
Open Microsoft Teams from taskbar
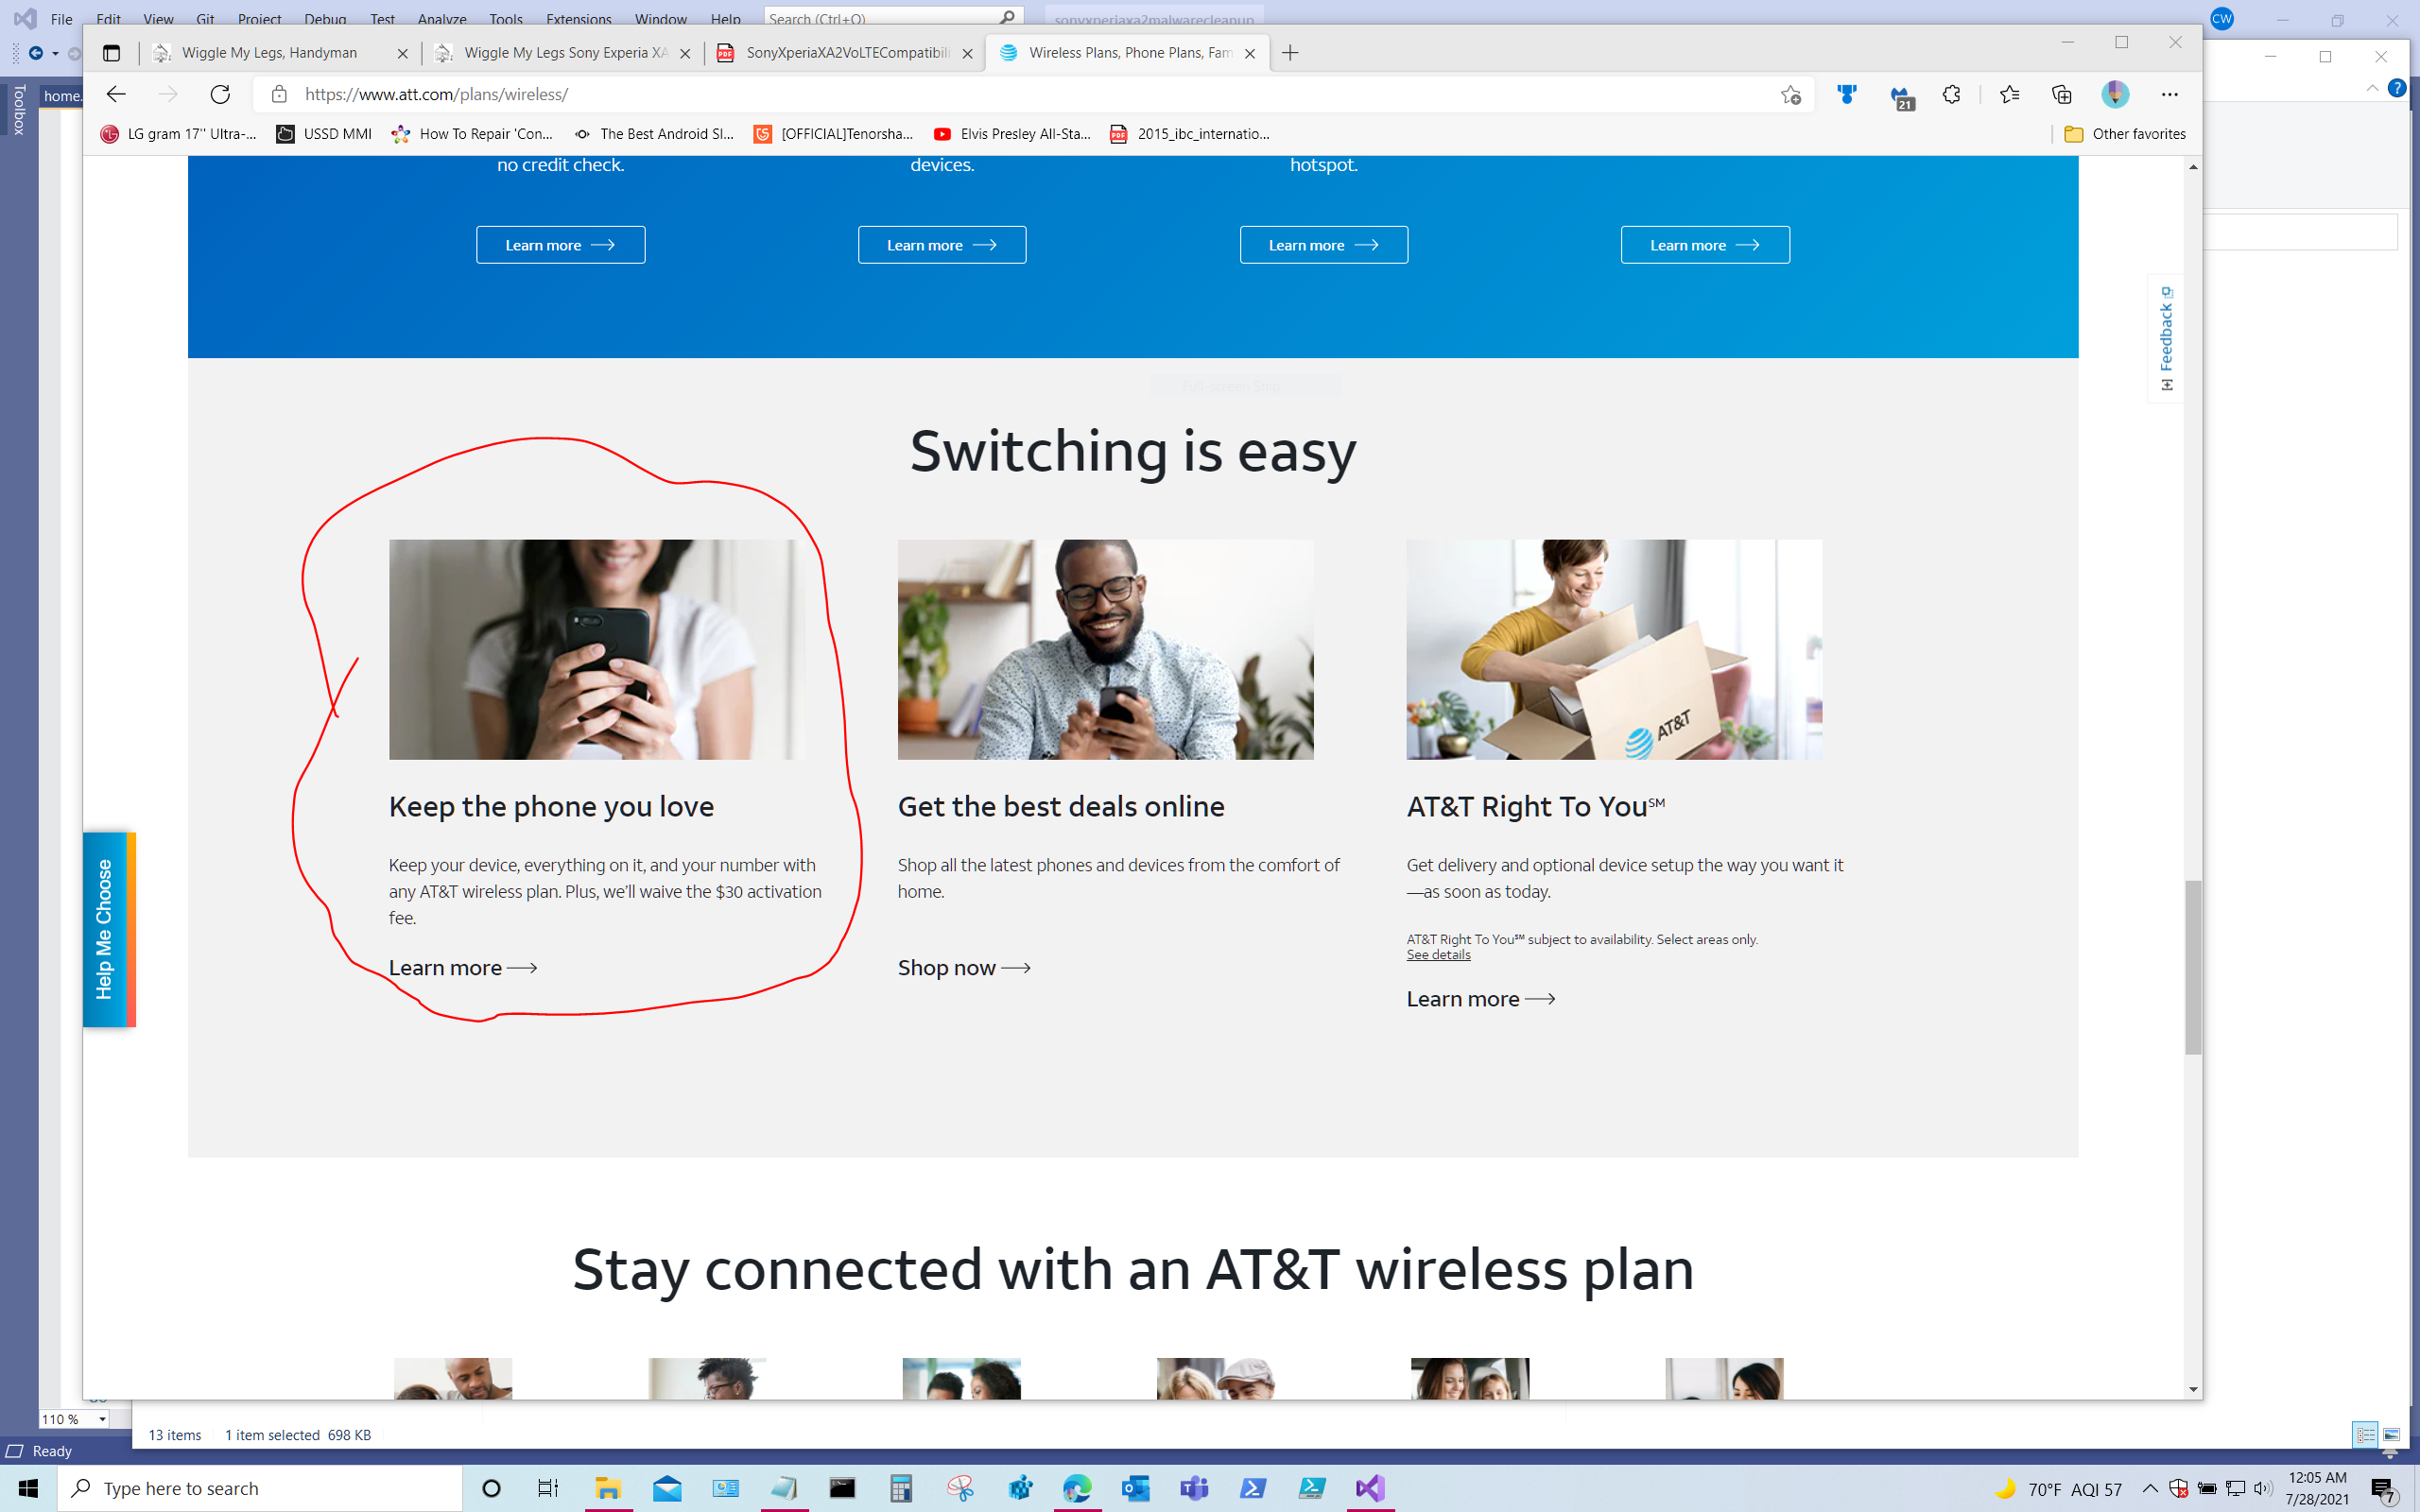(x=1194, y=1488)
